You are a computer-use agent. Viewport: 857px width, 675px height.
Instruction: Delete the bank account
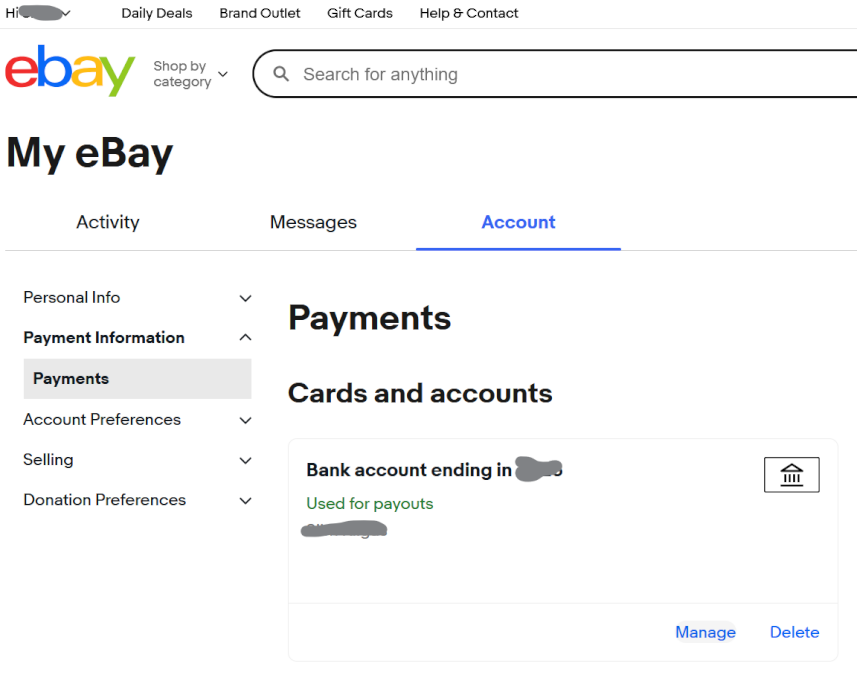[794, 632]
